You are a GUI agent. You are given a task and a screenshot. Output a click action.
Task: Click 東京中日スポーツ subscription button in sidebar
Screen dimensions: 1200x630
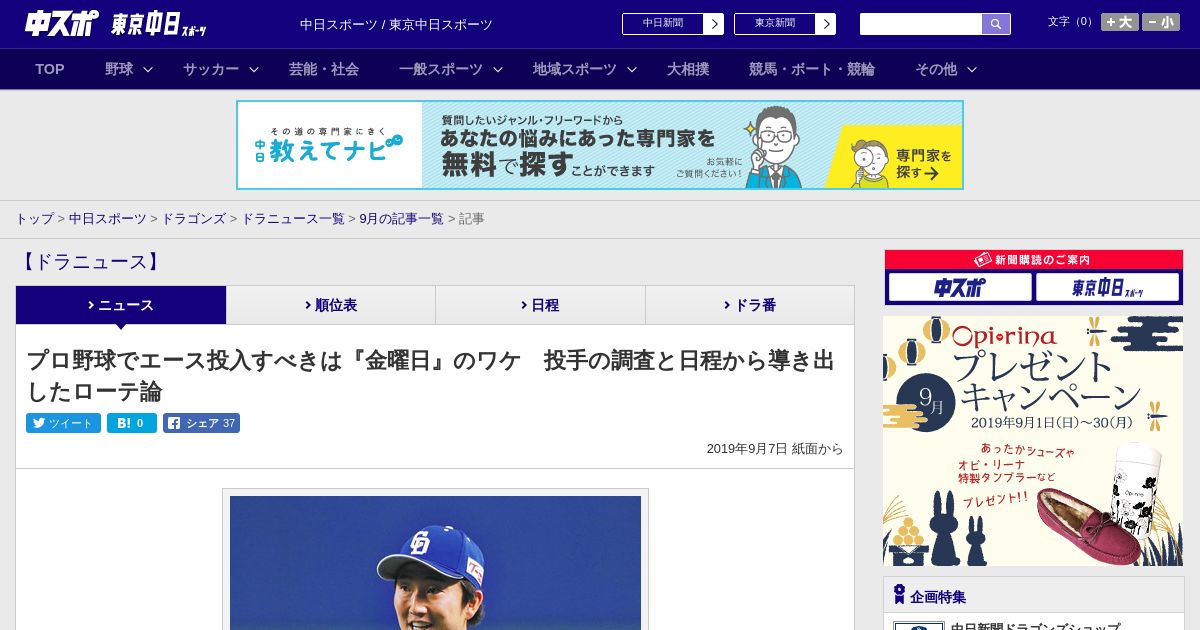(x=1107, y=287)
